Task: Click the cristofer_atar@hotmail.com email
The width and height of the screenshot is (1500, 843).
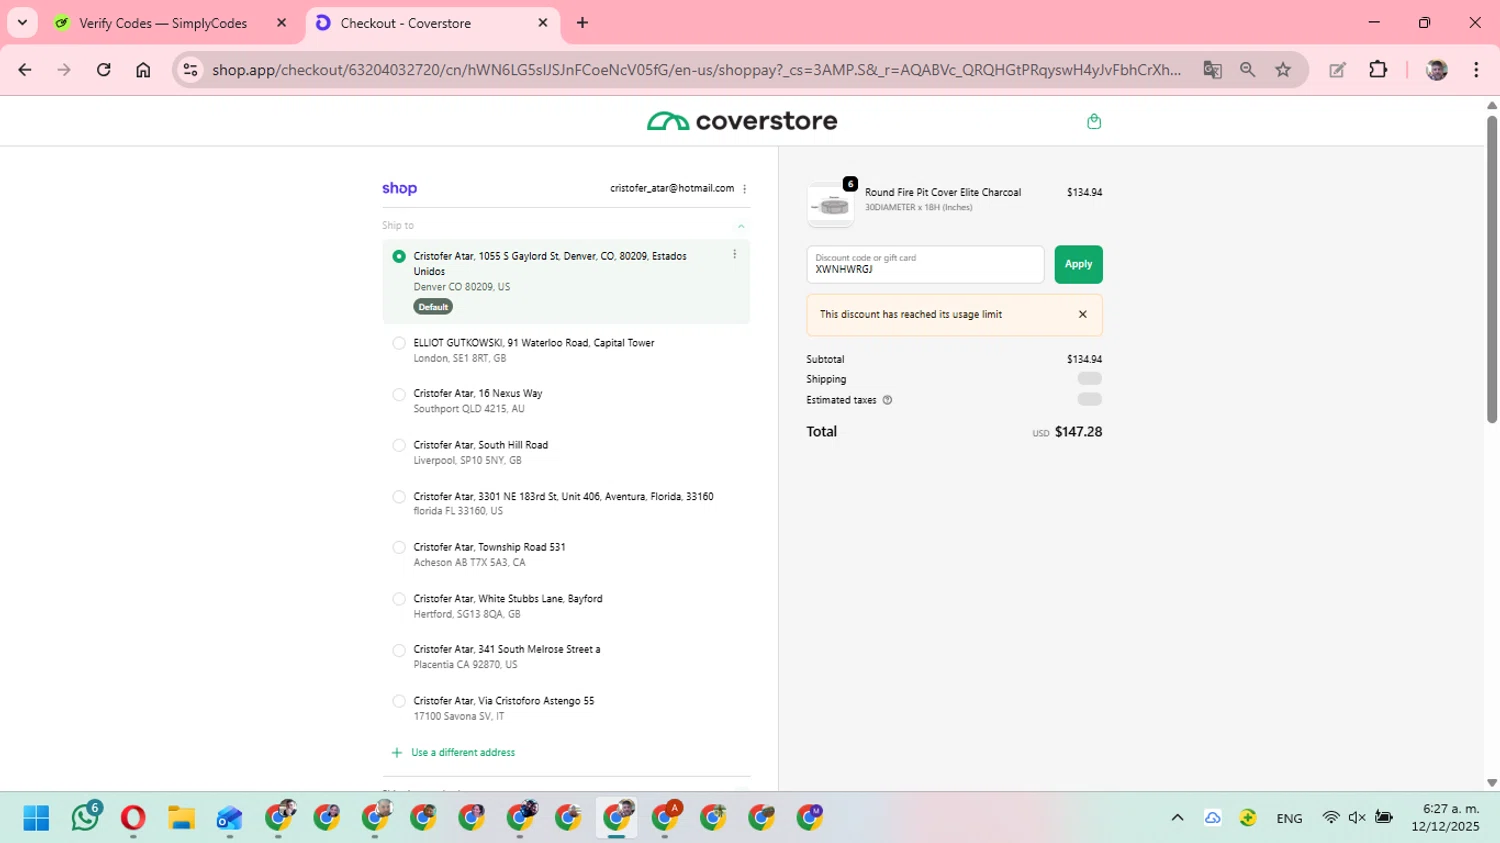Action: 672,188
